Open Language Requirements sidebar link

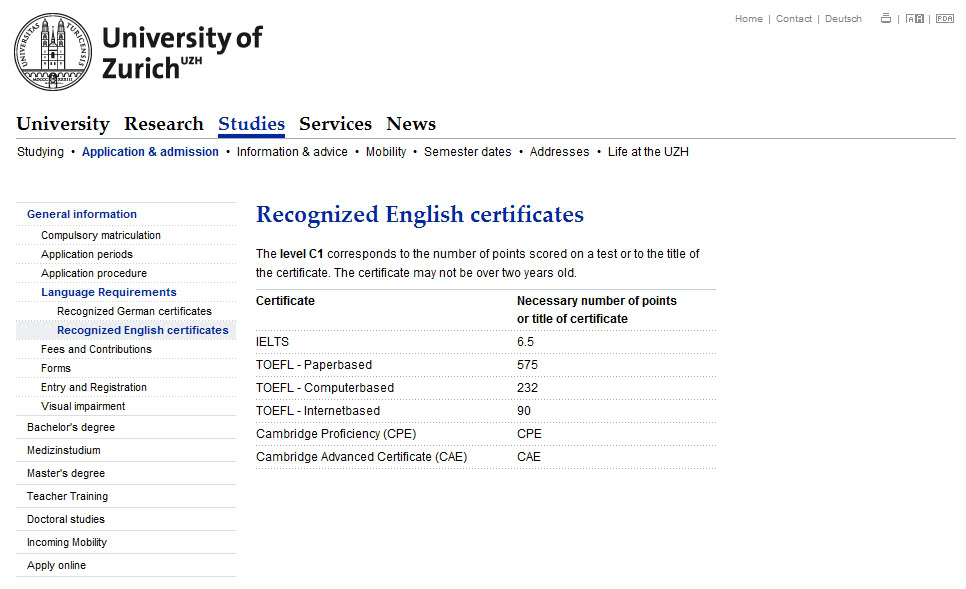(109, 292)
